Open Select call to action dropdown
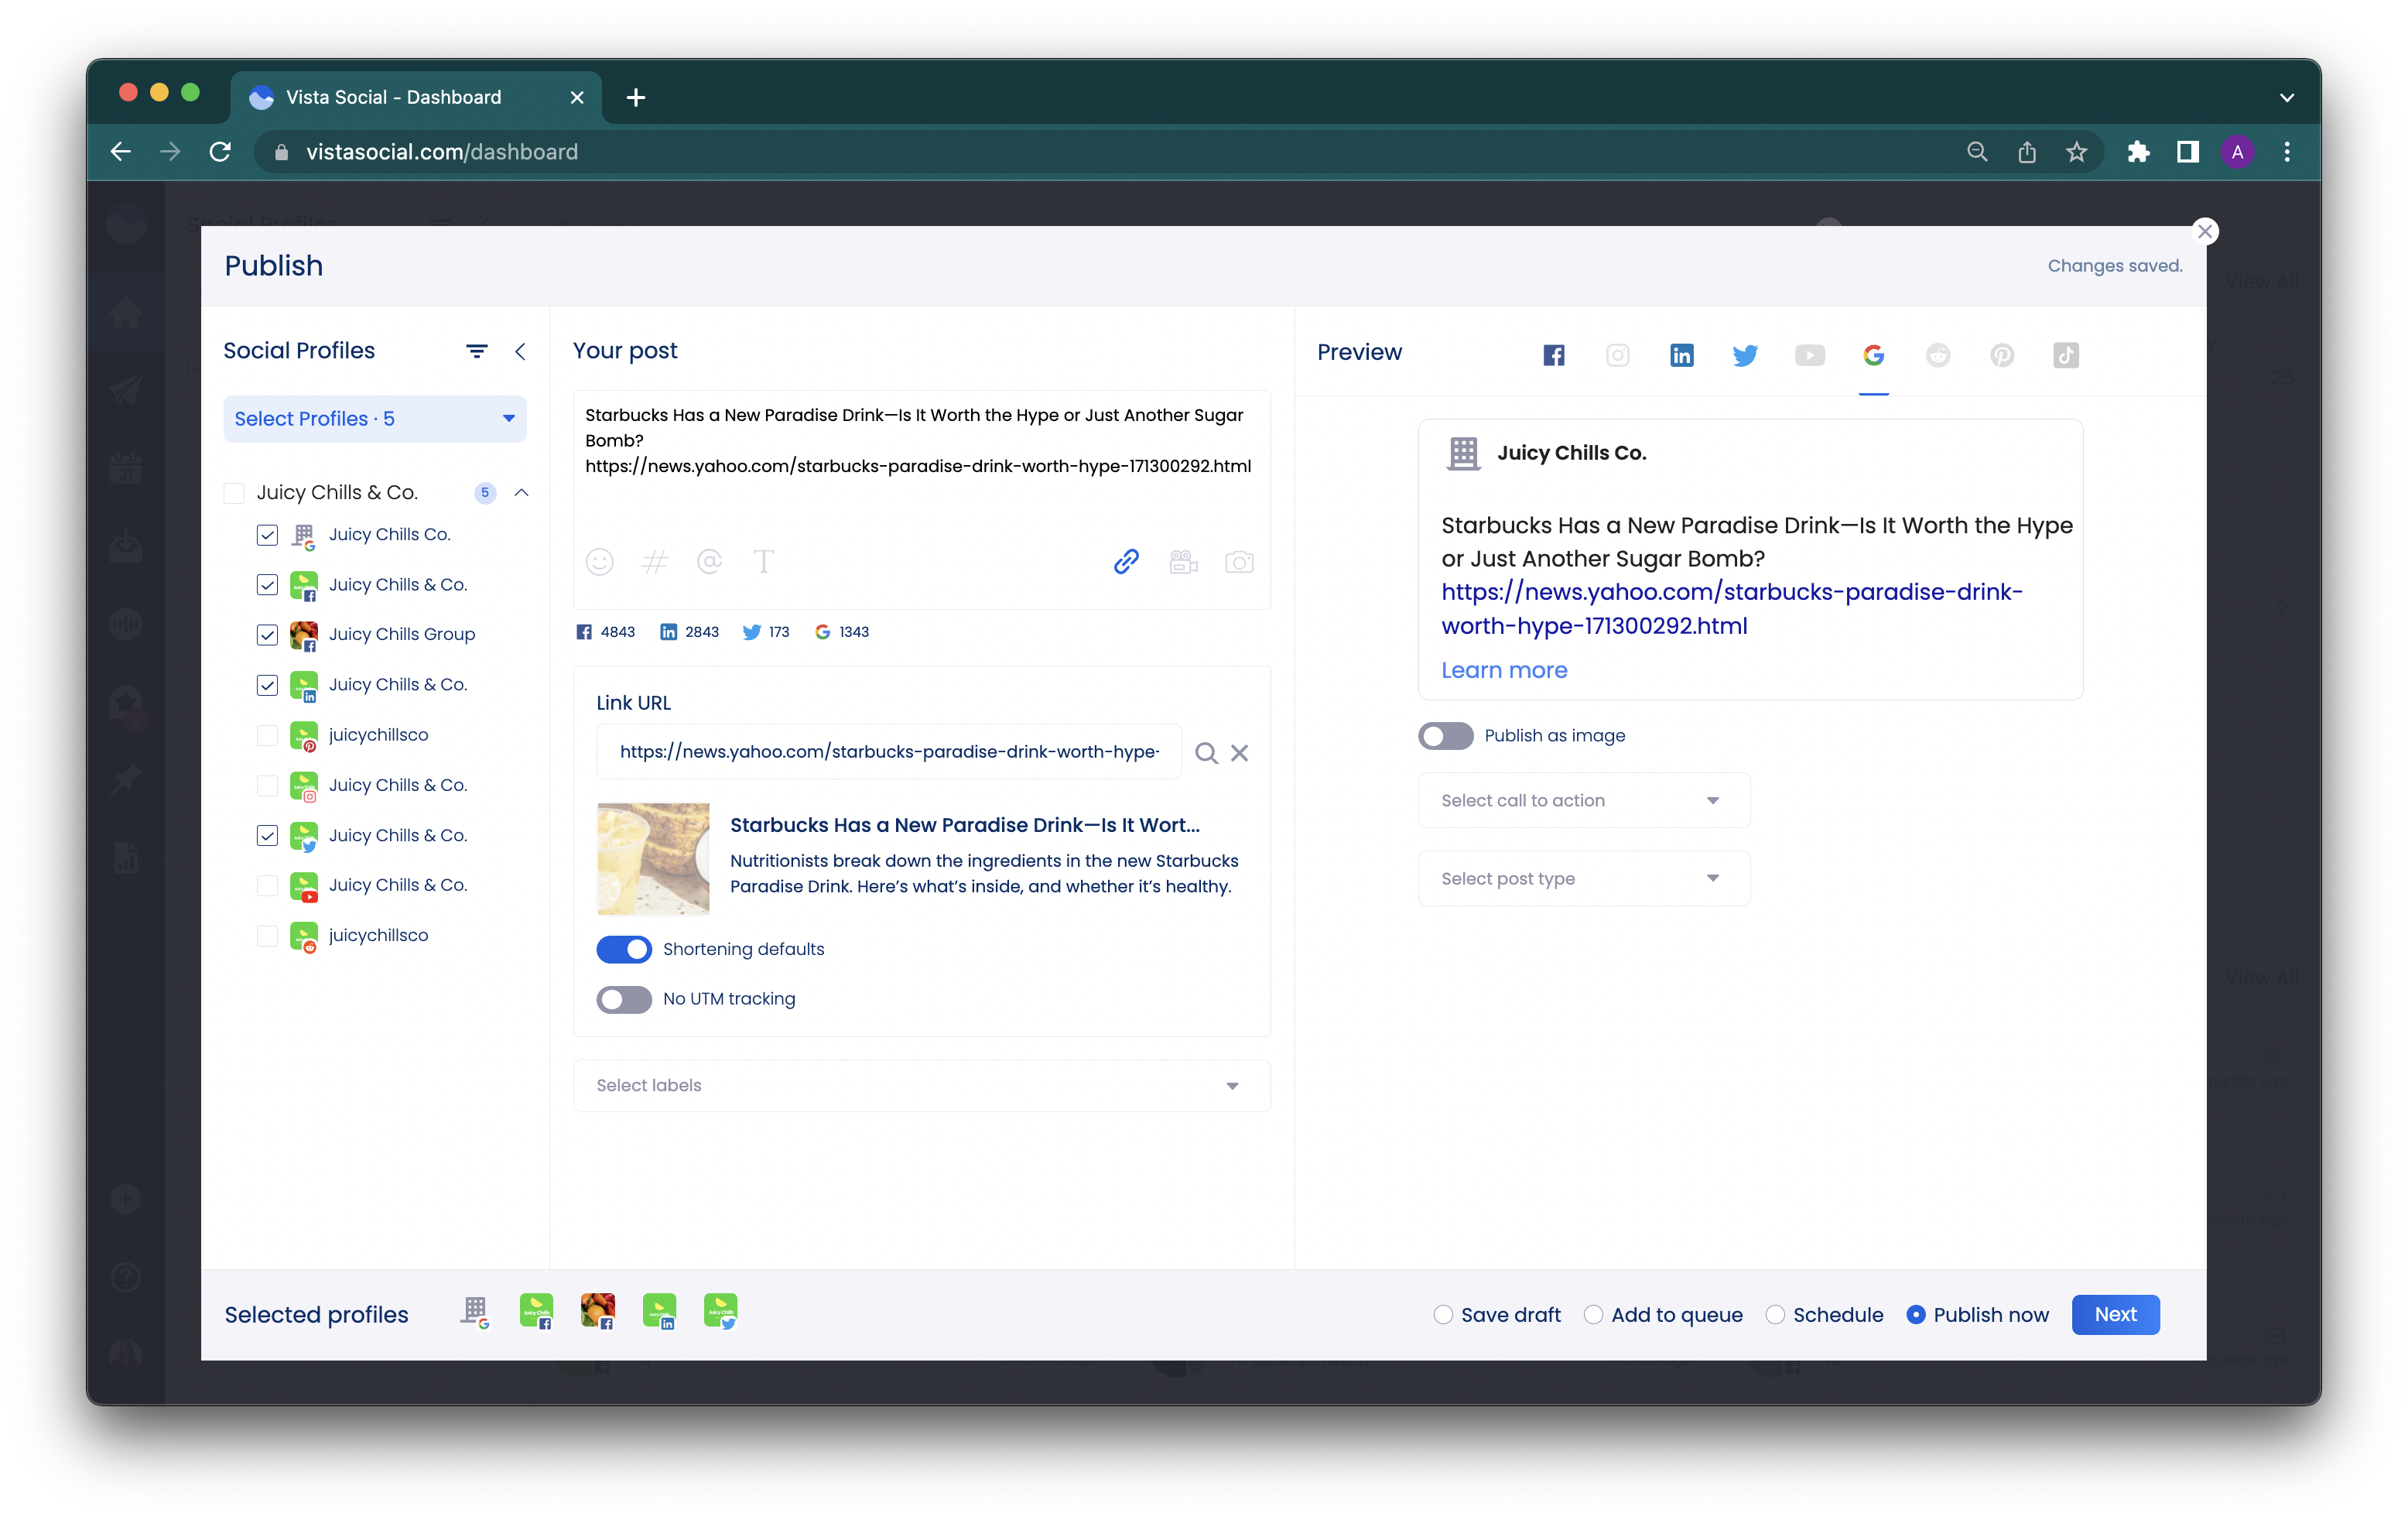The image size is (2408, 1520). (1583, 800)
